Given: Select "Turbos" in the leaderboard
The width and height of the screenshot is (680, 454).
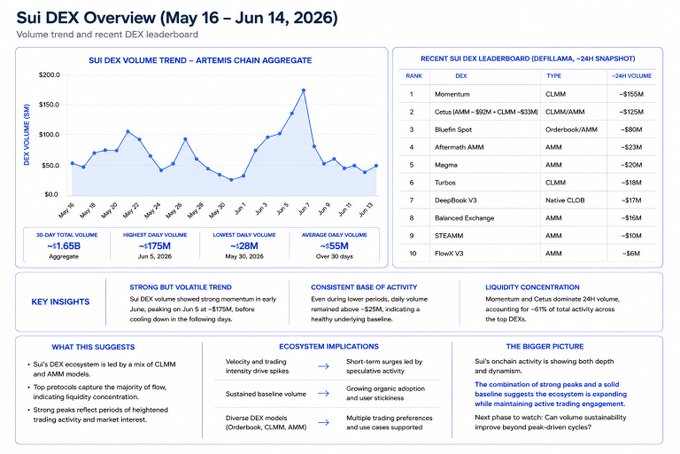Looking at the screenshot, I should [x=445, y=183].
